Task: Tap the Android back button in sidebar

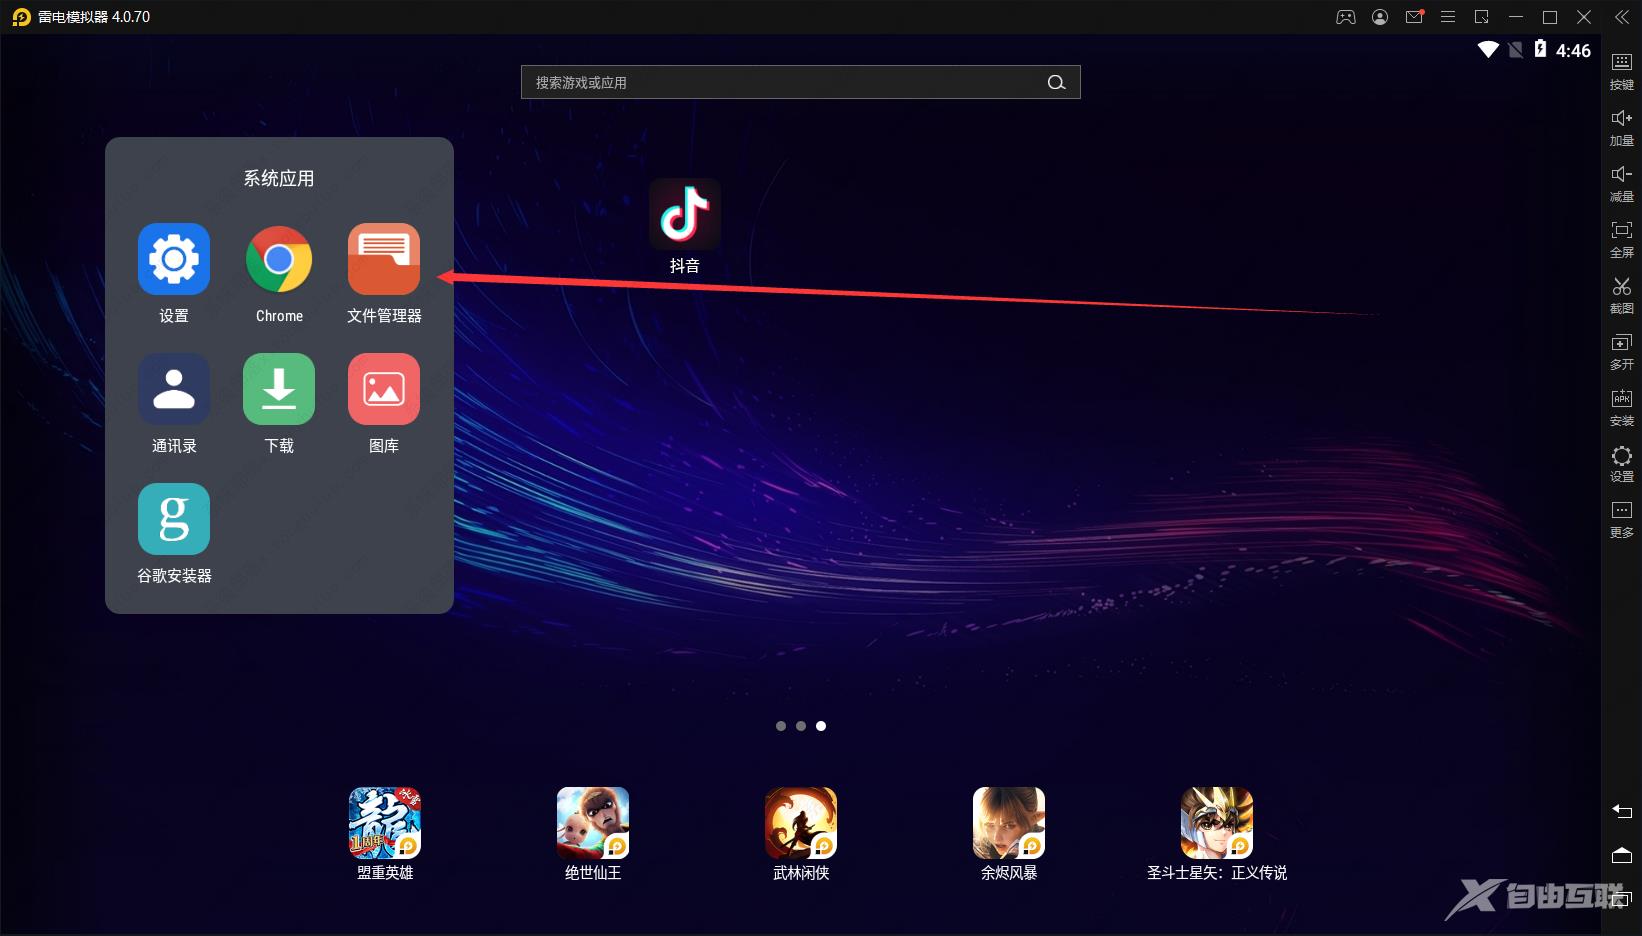Action: coord(1622,811)
